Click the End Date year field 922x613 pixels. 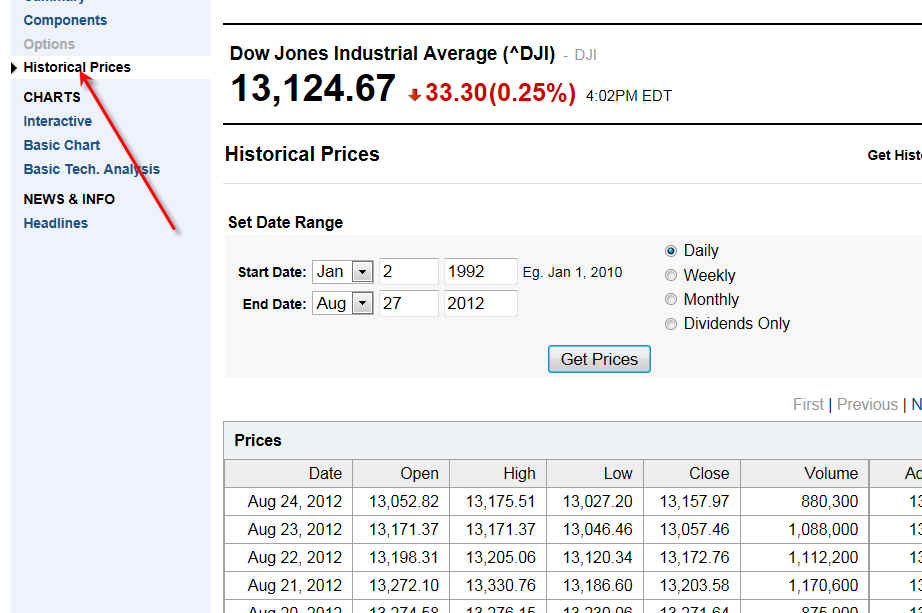pos(480,304)
